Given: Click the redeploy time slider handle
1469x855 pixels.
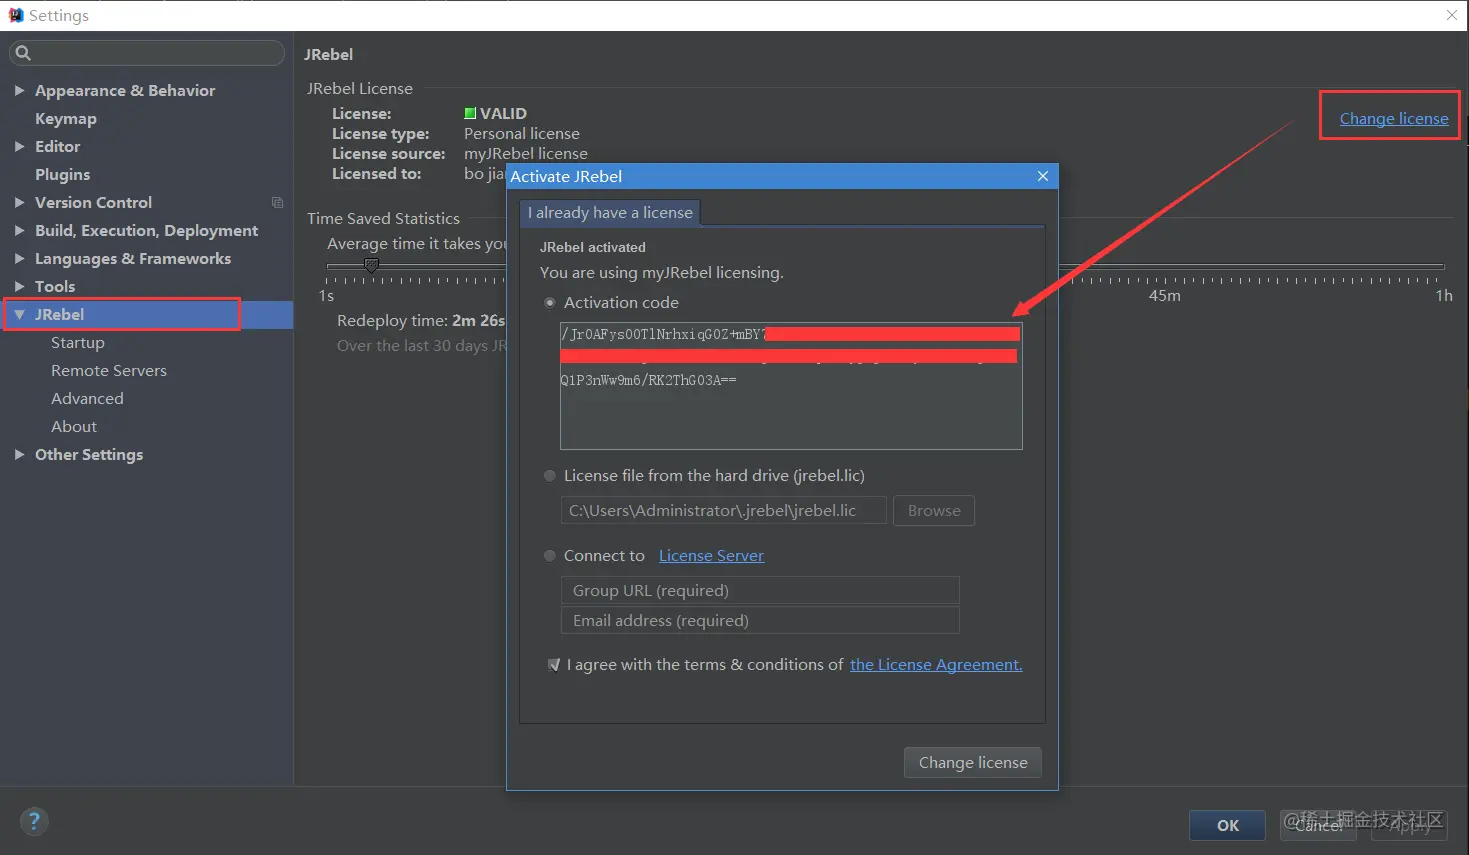Looking at the screenshot, I should click(371, 265).
